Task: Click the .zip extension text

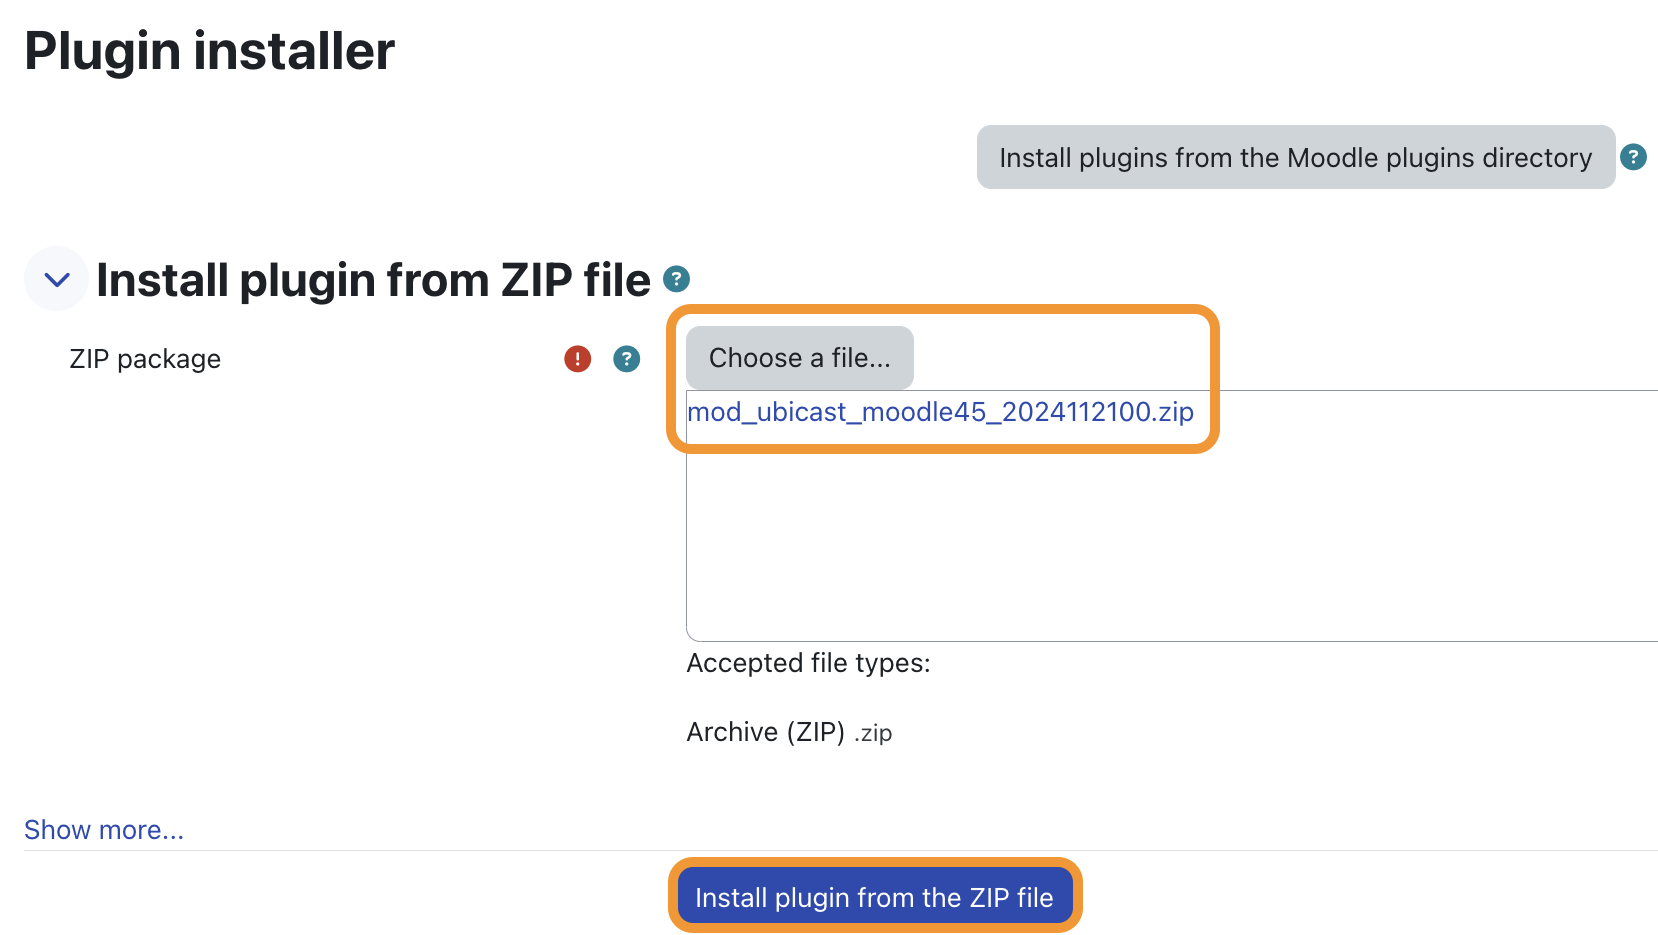Action: pos(873,733)
